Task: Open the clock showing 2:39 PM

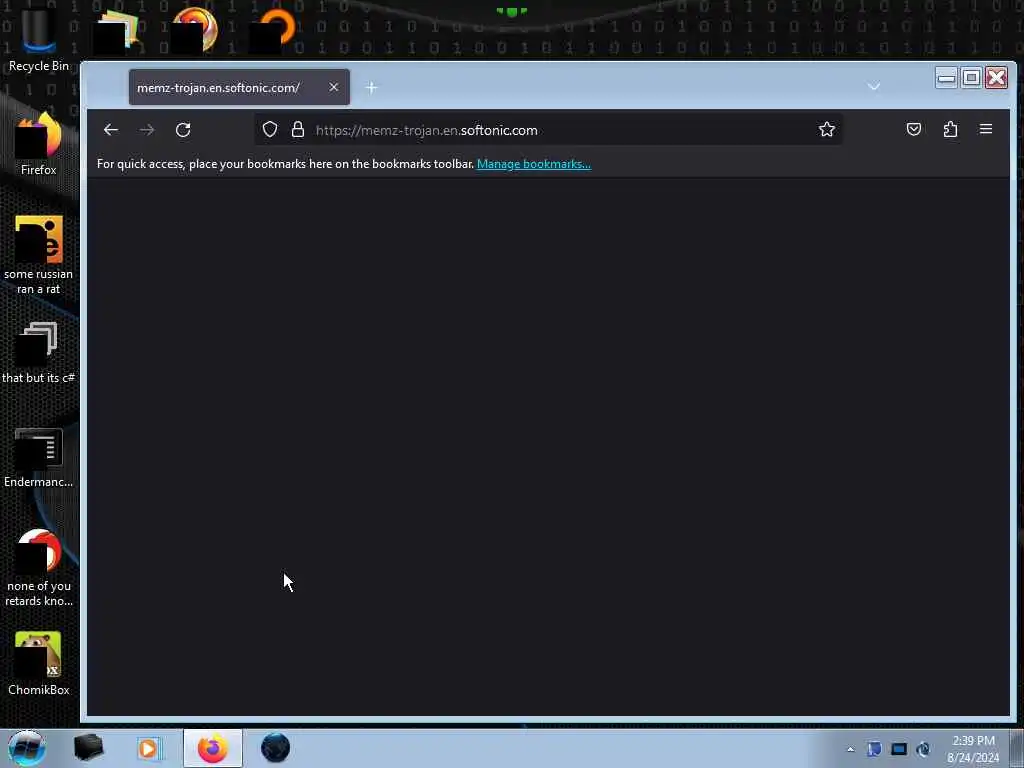Action: click(973, 749)
